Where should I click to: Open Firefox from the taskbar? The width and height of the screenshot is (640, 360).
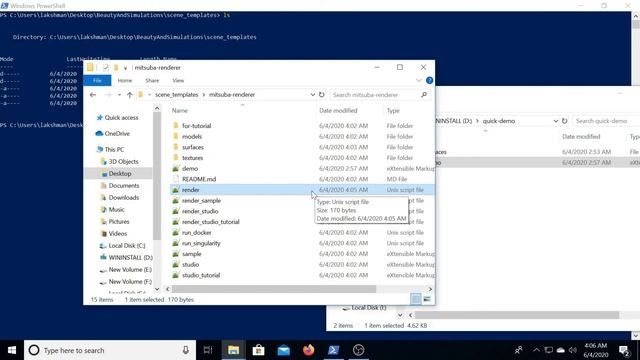pyautogui.click(x=309, y=350)
